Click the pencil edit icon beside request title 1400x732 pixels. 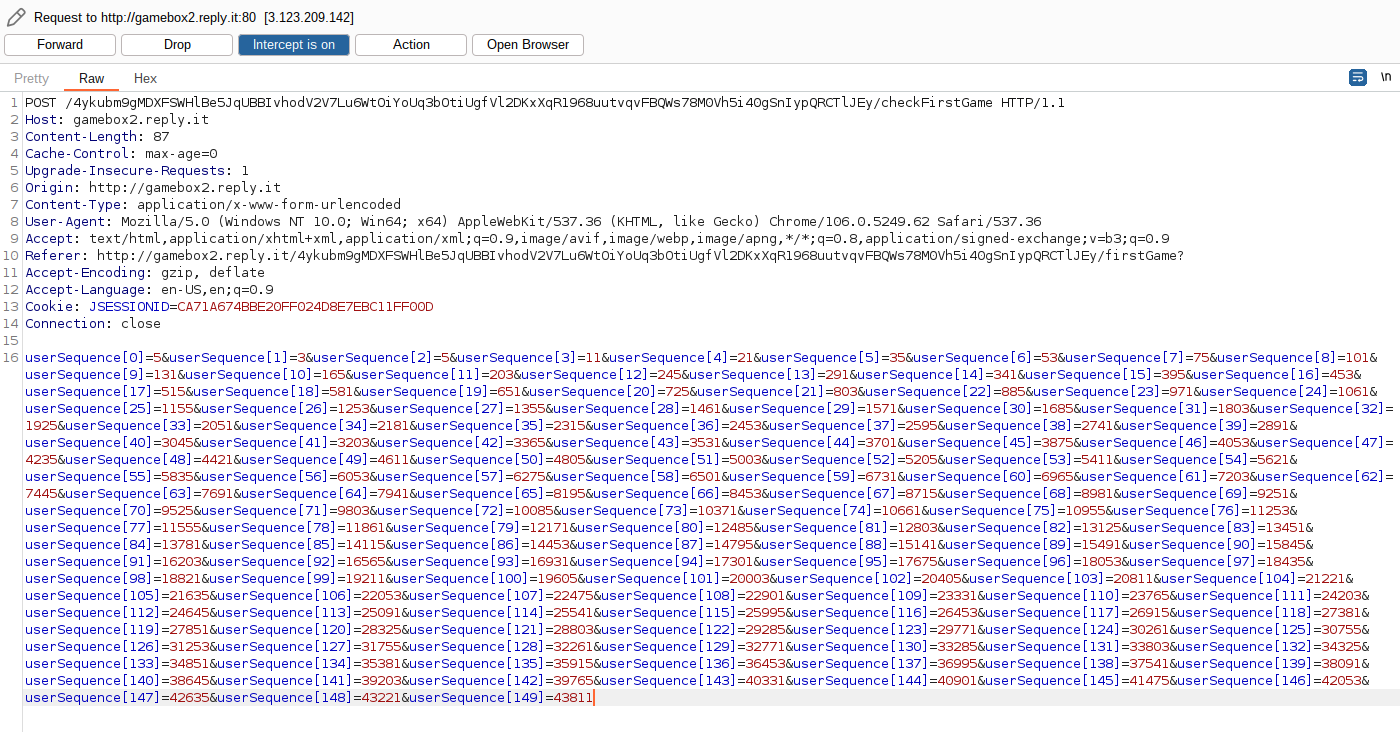(16, 17)
